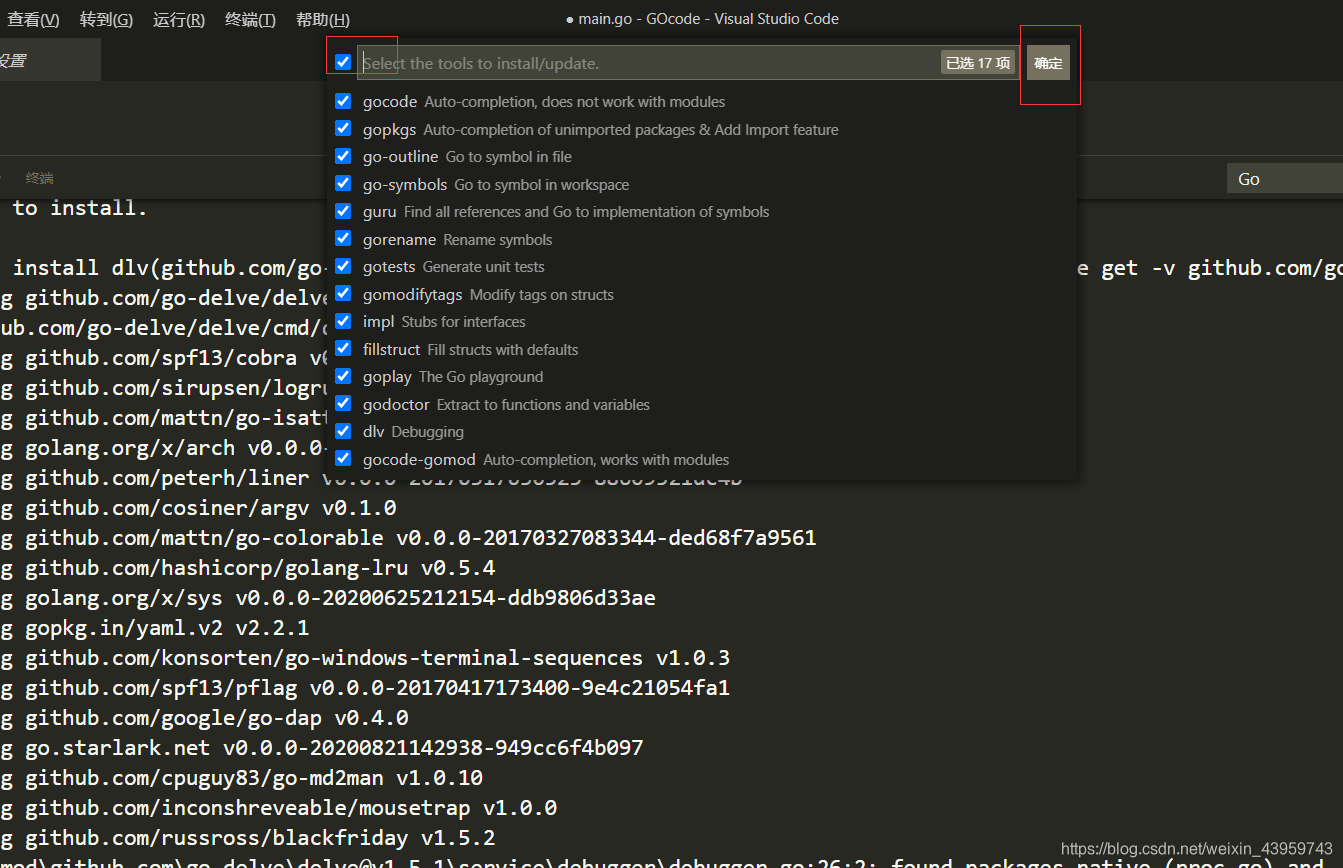Screen dimensions: 1343x868
Task: Uncheck the go-outline tool checkbox
Action: click(343, 156)
